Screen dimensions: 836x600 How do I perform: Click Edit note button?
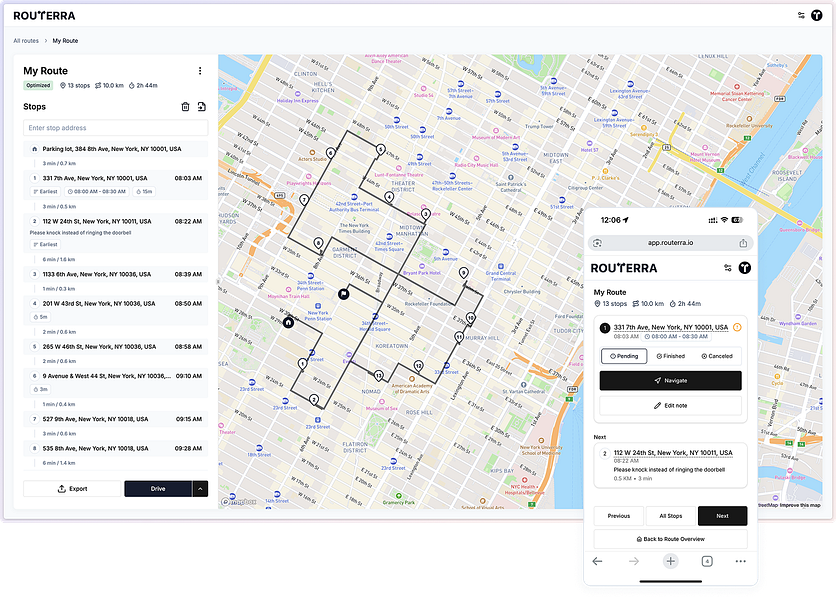click(x=671, y=406)
